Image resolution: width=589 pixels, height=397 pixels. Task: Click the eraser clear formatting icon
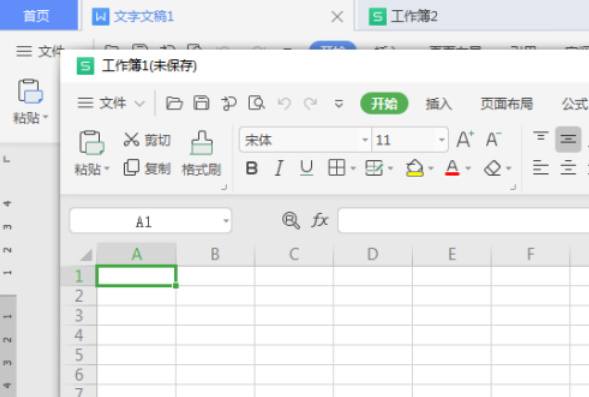[492, 168]
